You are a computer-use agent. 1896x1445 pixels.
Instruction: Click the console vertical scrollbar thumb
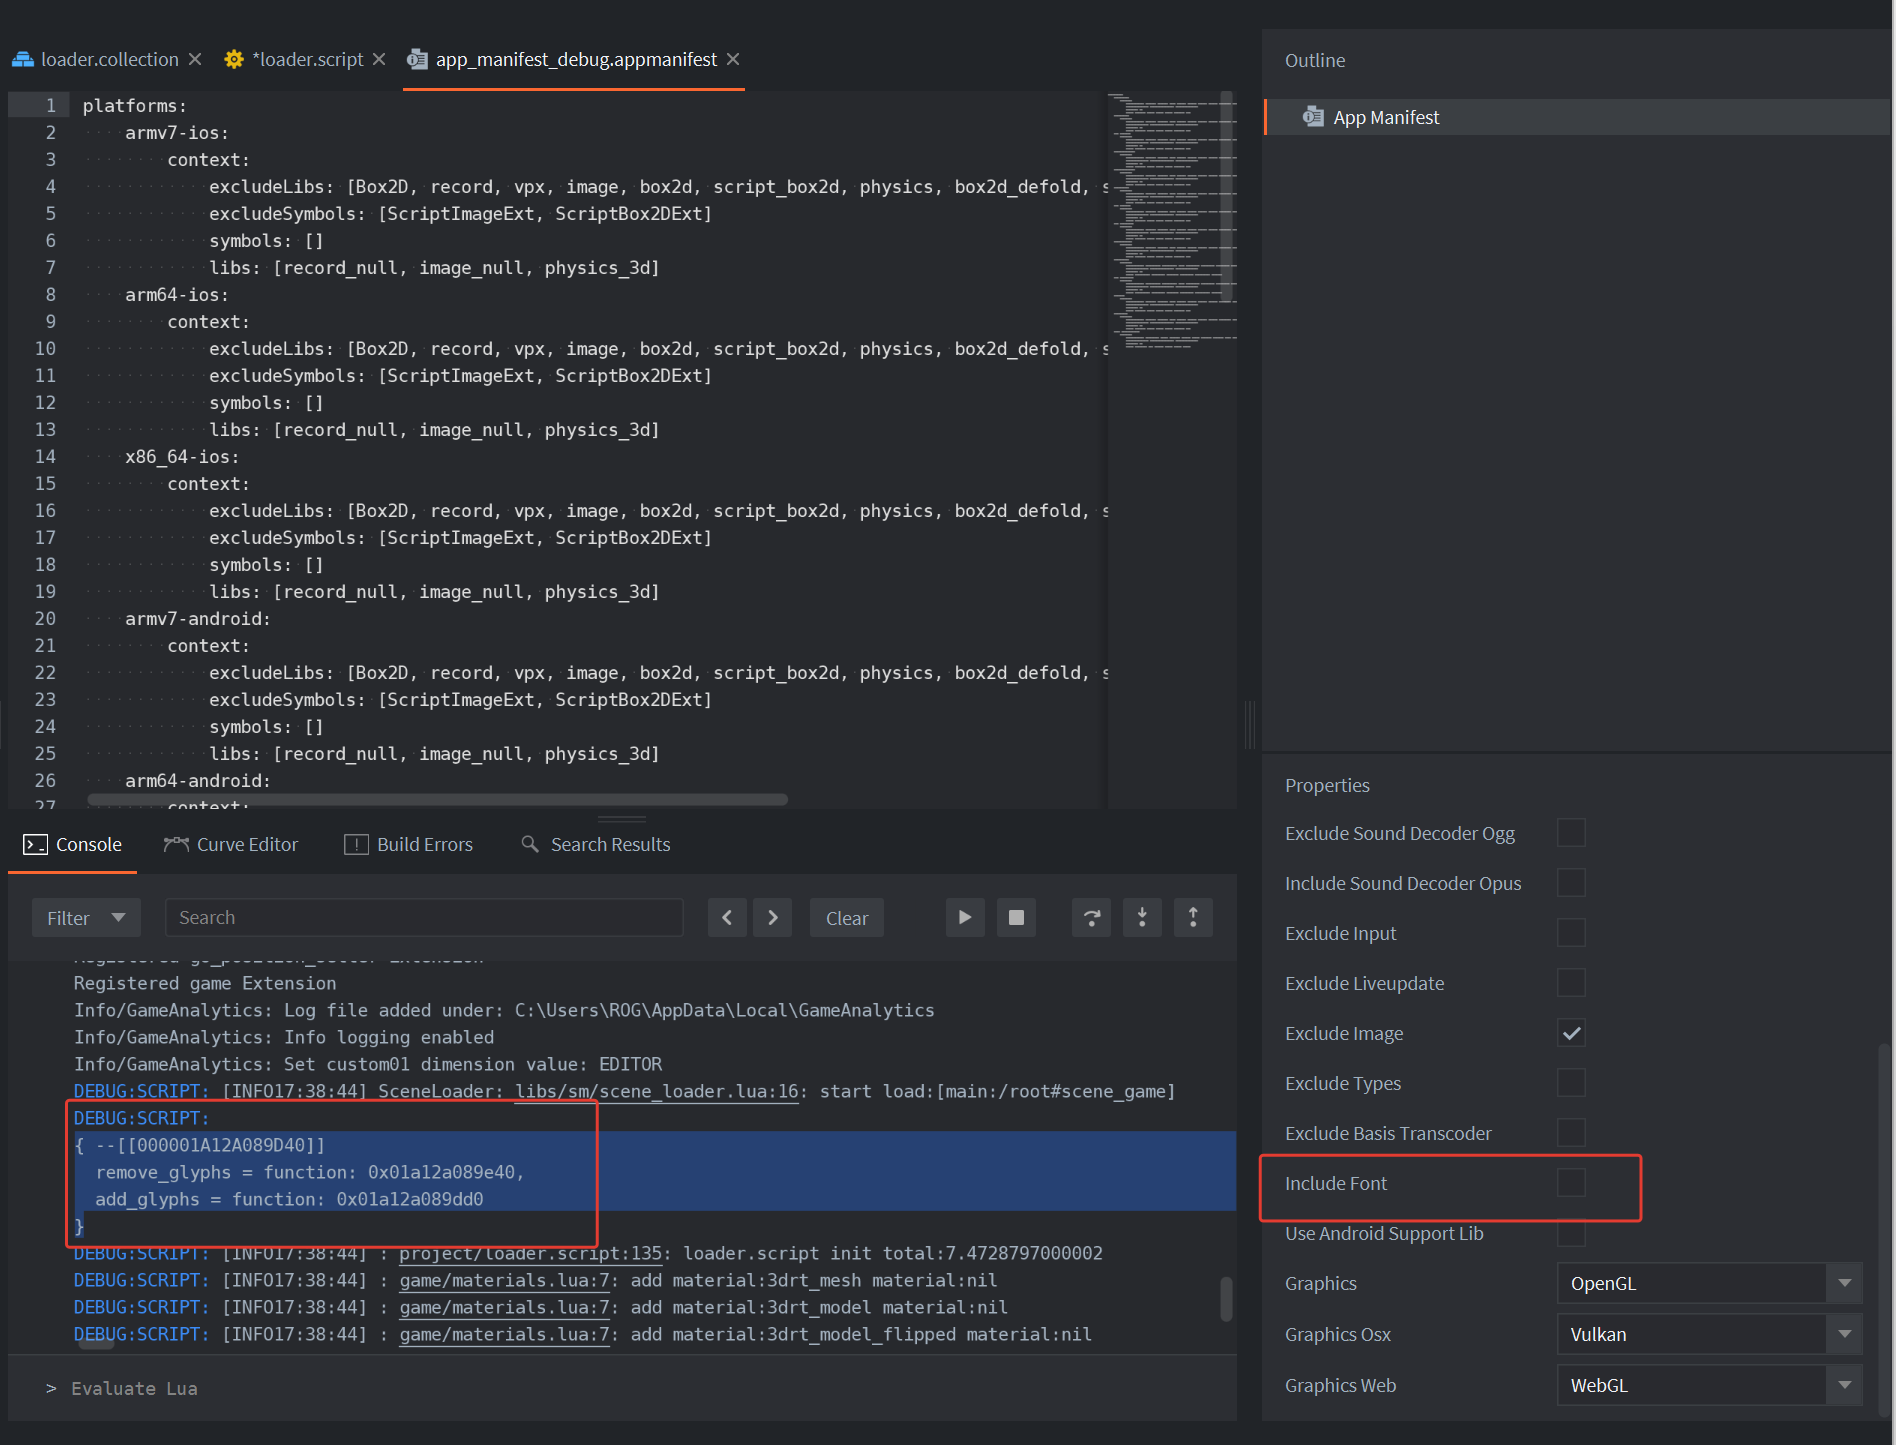tap(1226, 1298)
